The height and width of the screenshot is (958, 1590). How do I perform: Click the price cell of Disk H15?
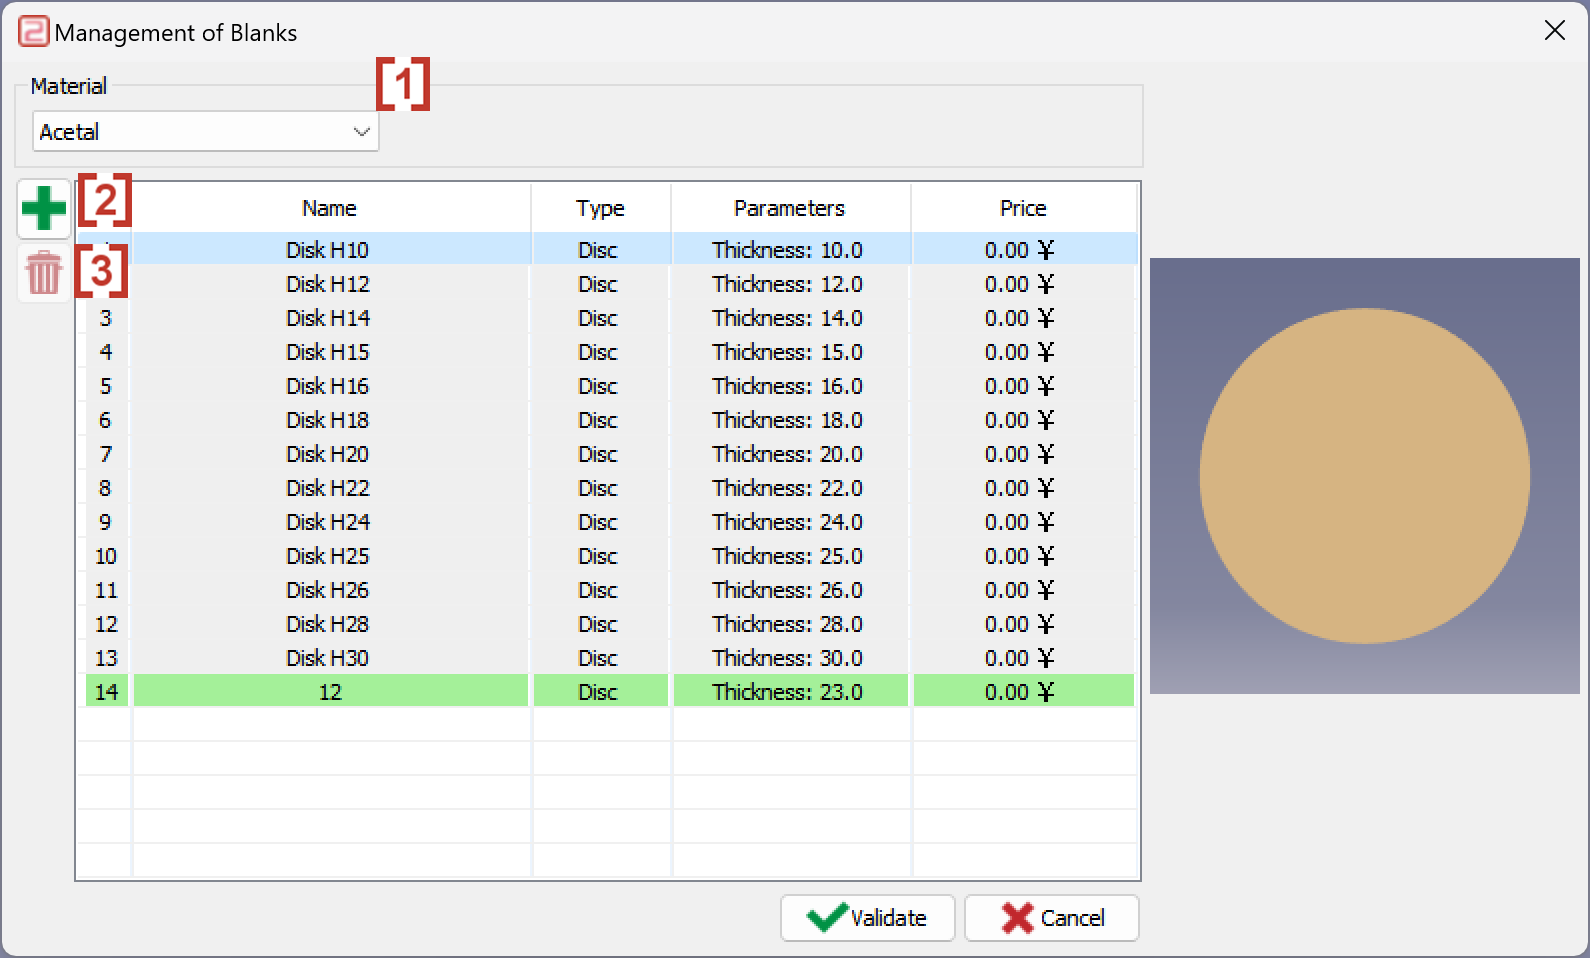click(1023, 352)
